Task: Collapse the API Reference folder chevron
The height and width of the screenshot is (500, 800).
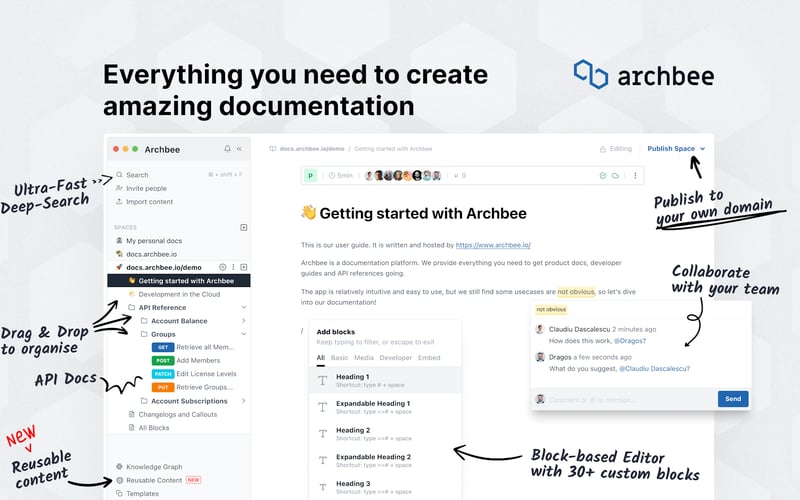Action: [x=243, y=307]
